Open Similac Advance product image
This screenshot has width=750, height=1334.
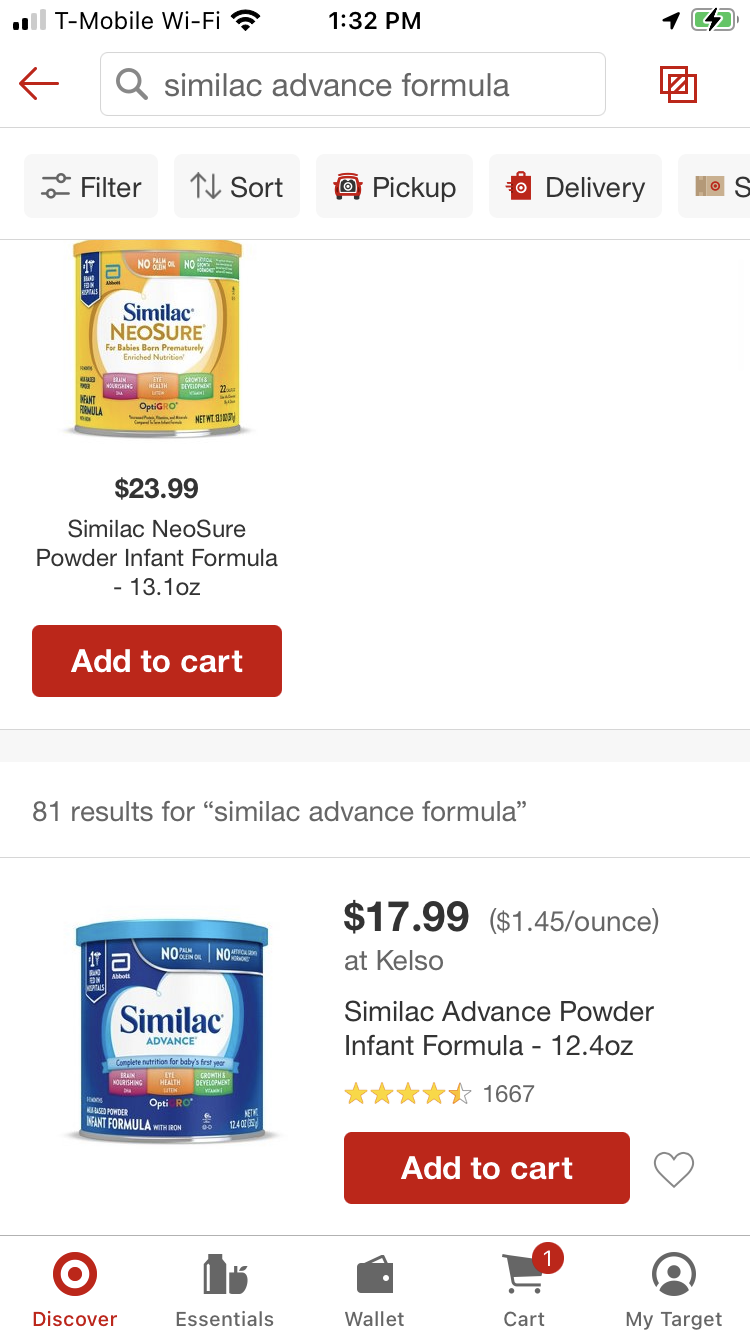pos(171,1032)
